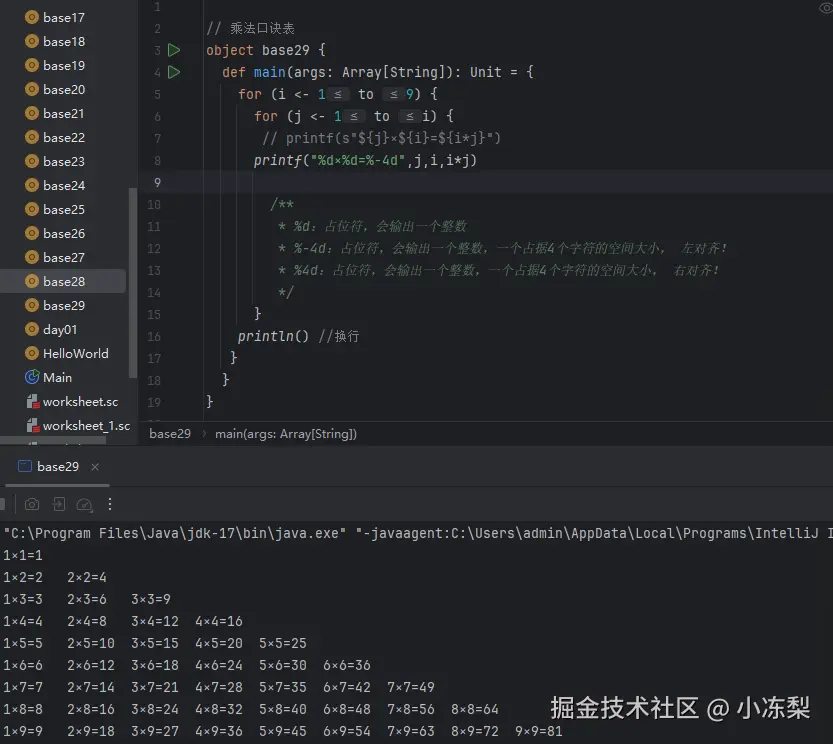Screen dimensions: 833x744
Task: Click the exit arrow icon in run toolbar
Action: coord(59,504)
